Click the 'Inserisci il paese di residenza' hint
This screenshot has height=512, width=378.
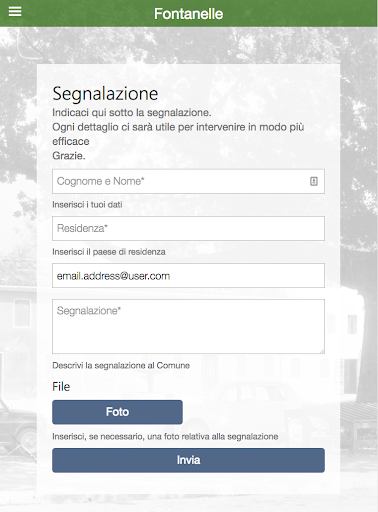(109, 252)
